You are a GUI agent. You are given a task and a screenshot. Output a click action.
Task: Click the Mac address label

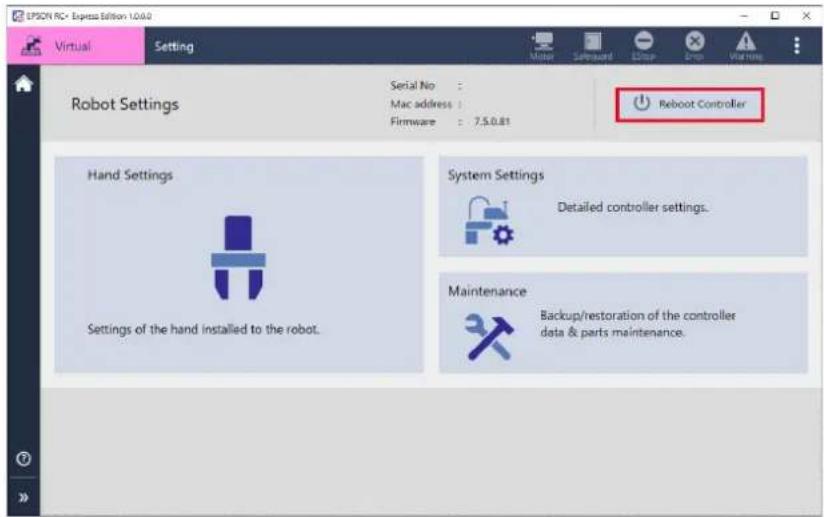pyautogui.click(x=421, y=104)
